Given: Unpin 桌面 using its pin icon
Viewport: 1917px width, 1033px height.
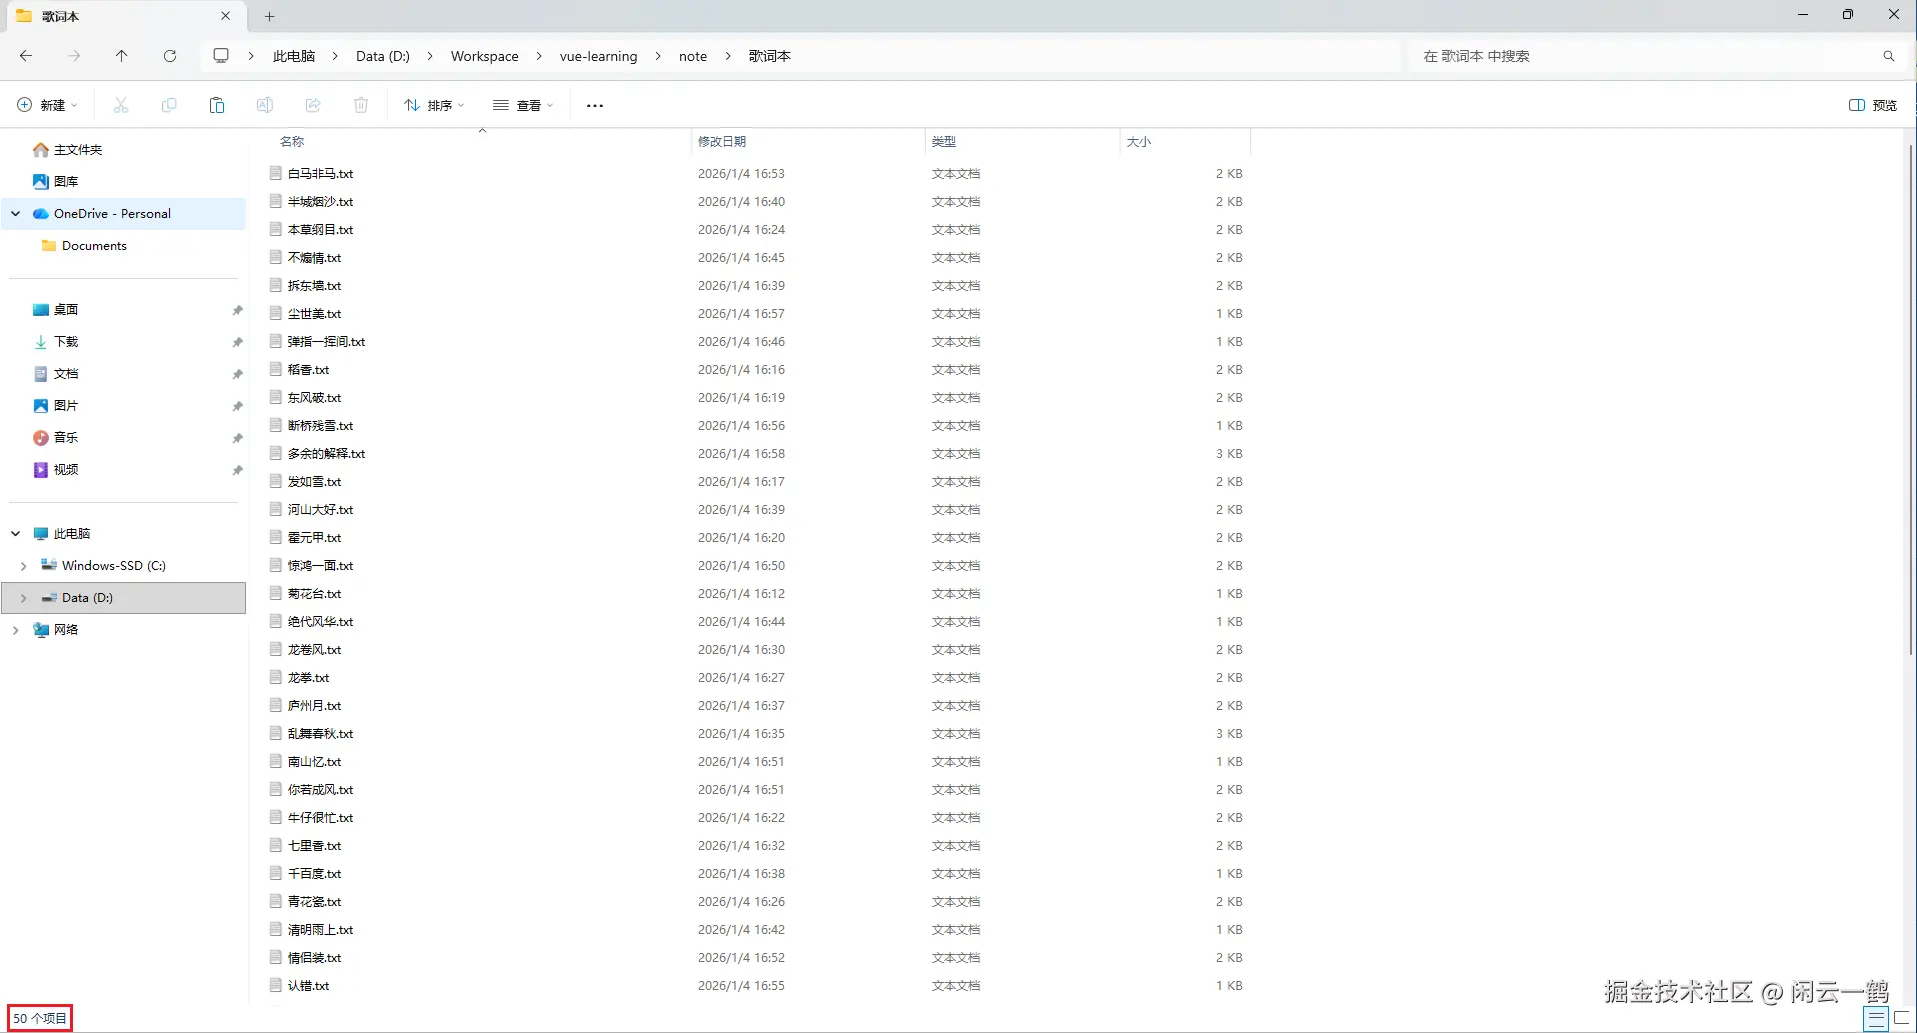Looking at the screenshot, I should (x=237, y=310).
